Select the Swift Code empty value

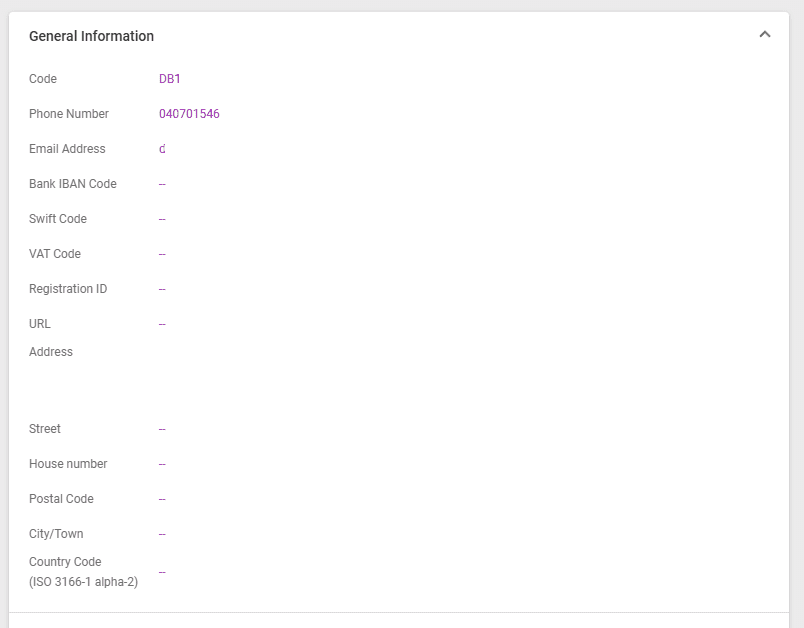tap(162, 219)
